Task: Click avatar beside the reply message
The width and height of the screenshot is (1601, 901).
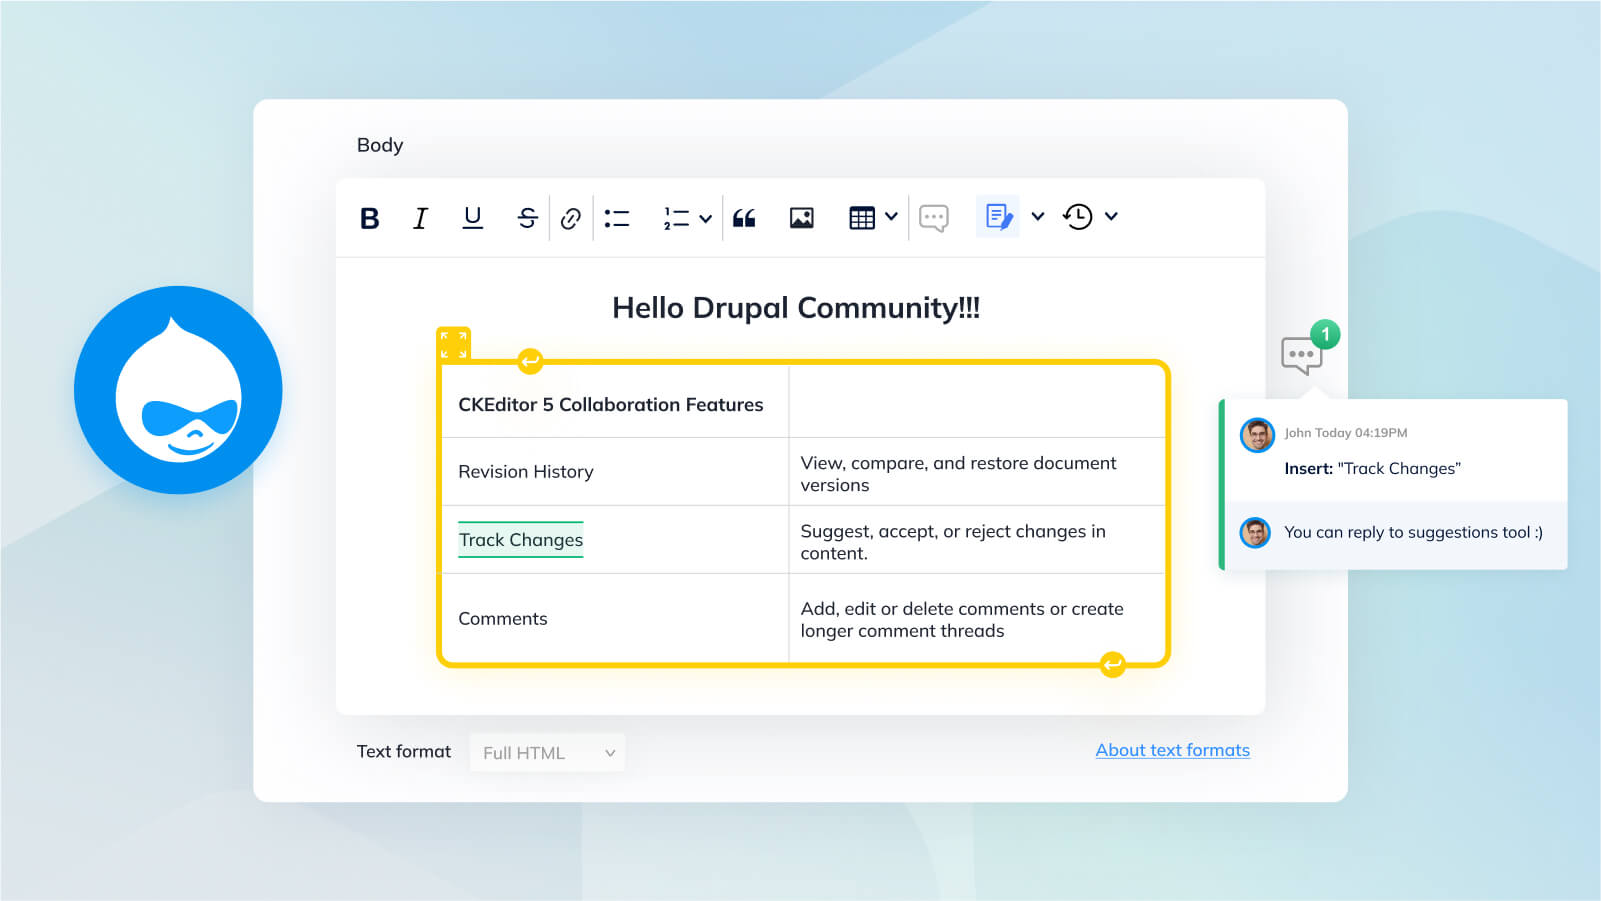Action: (1255, 532)
